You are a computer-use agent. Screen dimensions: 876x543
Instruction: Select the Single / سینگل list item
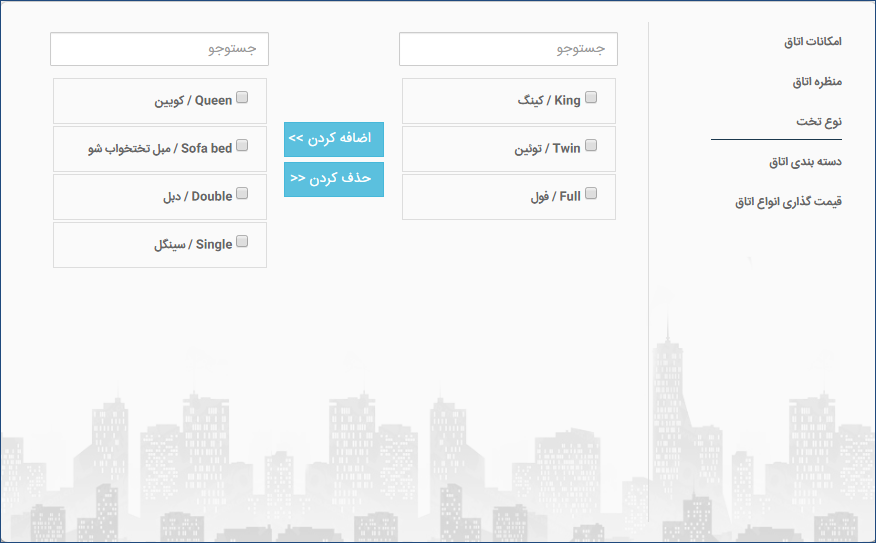pyautogui.click(x=160, y=245)
